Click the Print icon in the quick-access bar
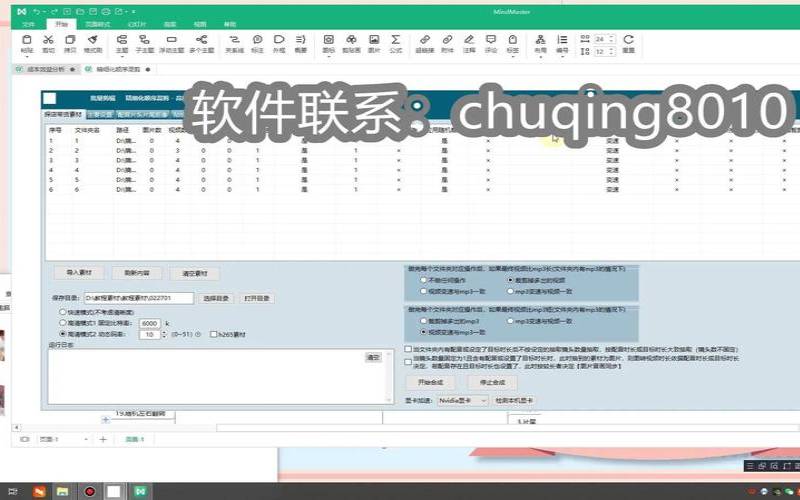 pyautogui.click(x=106, y=11)
